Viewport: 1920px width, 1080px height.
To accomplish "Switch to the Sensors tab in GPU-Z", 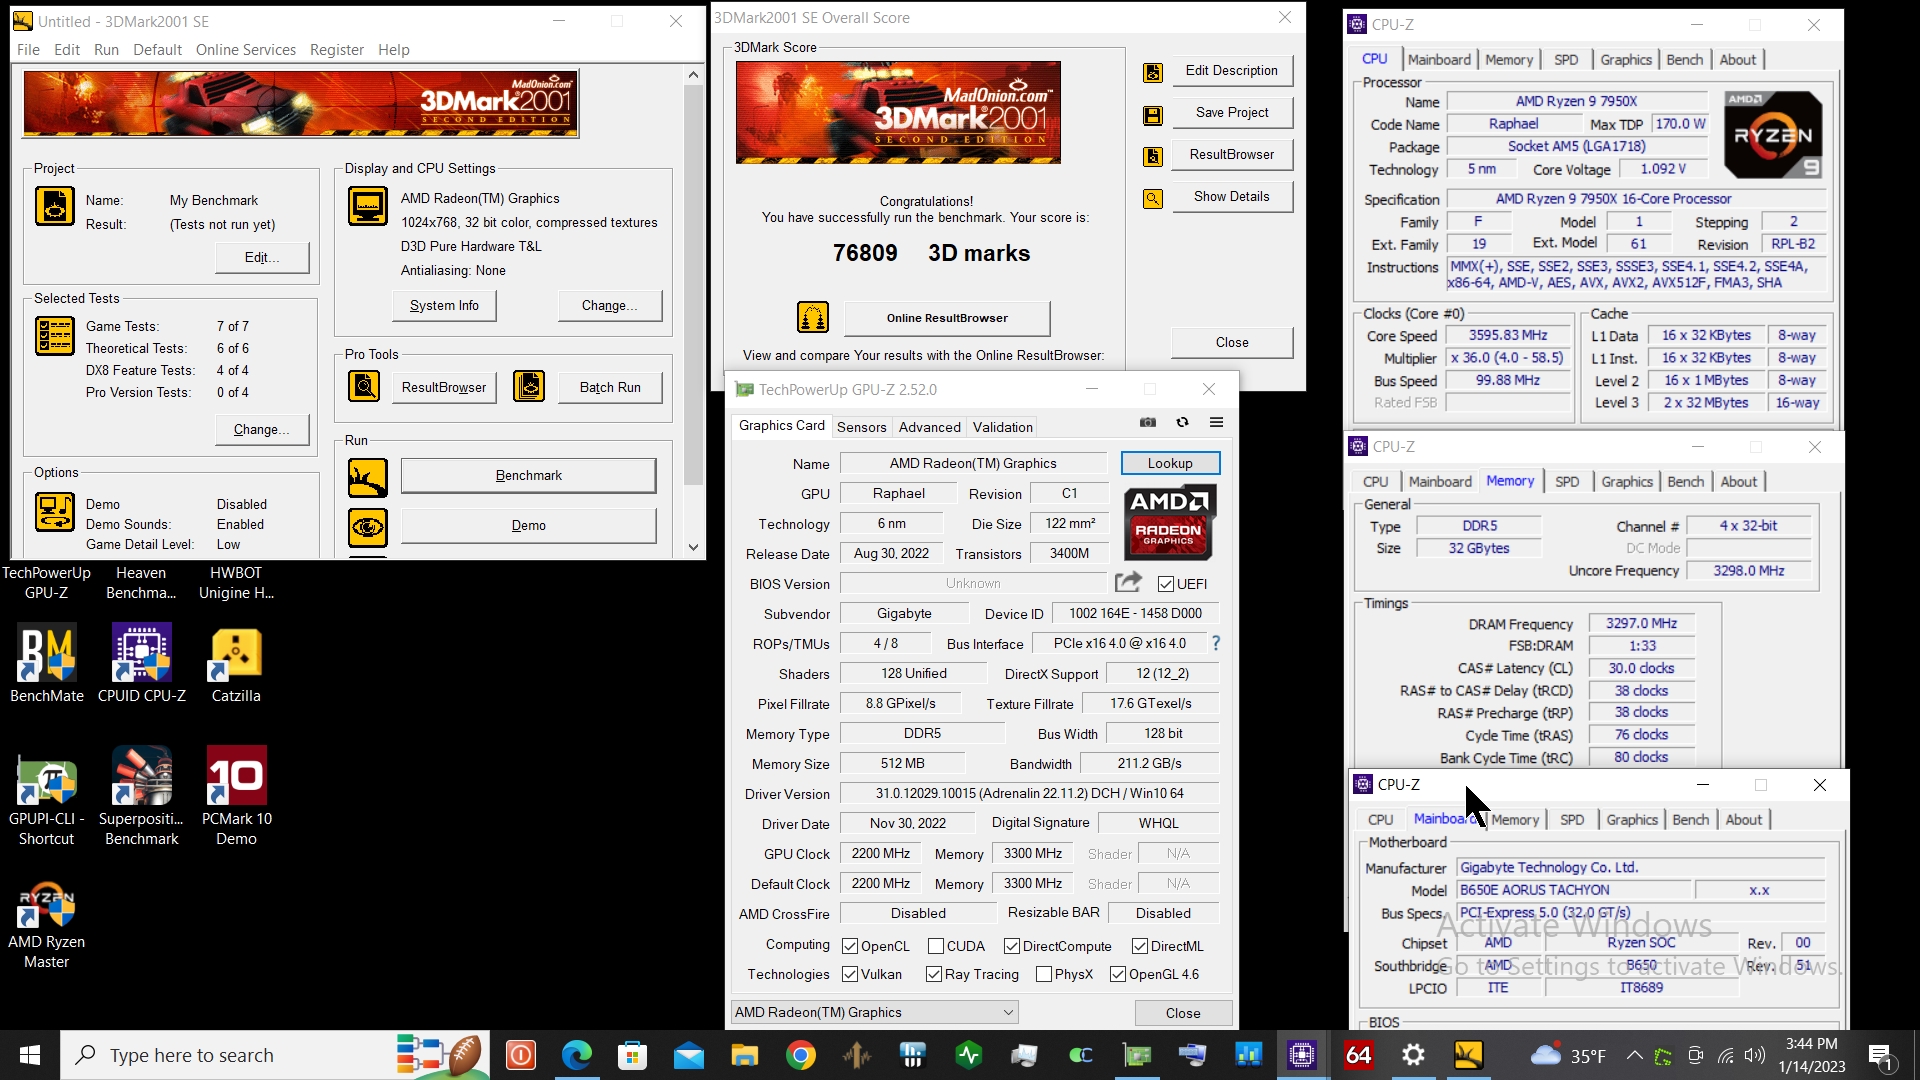I will (x=861, y=427).
